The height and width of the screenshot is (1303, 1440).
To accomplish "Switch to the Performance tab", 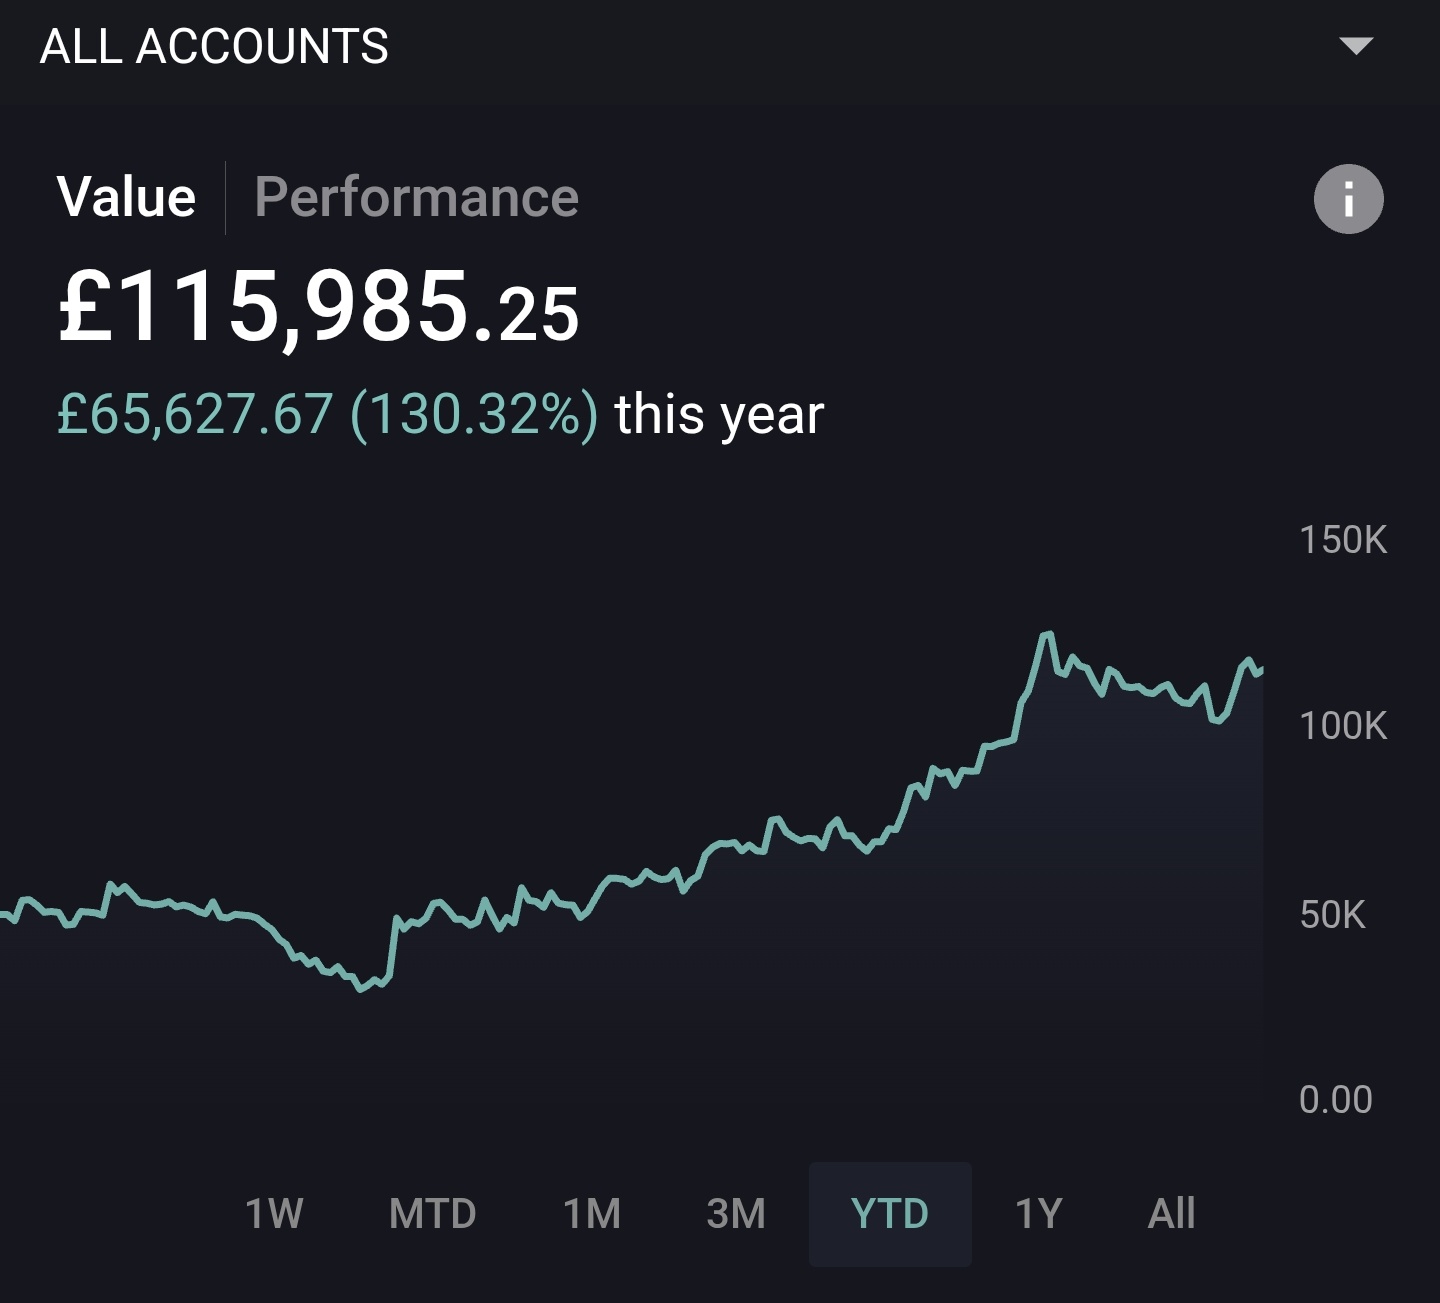I will pyautogui.click(x=416, y=197).
